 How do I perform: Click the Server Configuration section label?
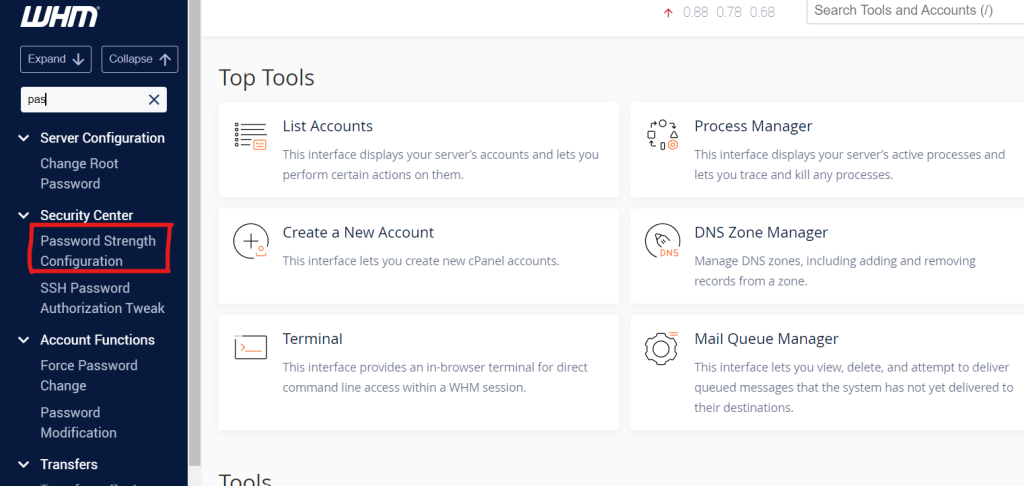pyautogui.click(x=103, y=138)
